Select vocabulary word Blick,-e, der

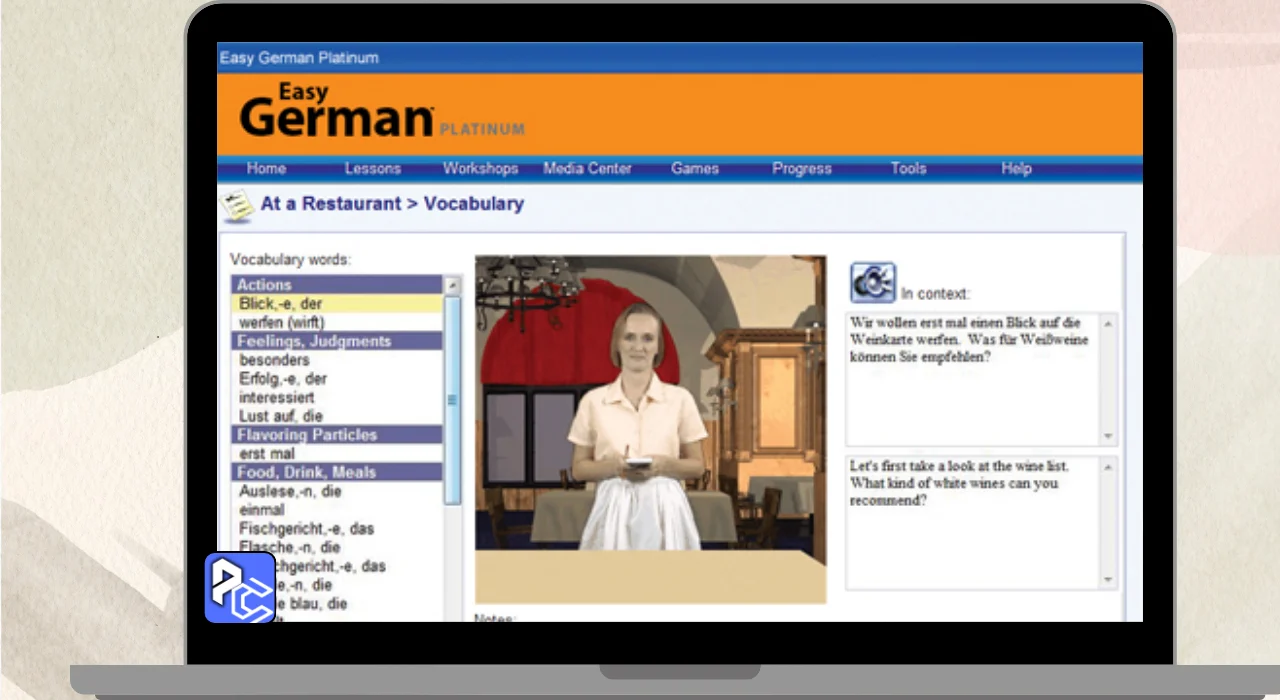pos(337,303)
